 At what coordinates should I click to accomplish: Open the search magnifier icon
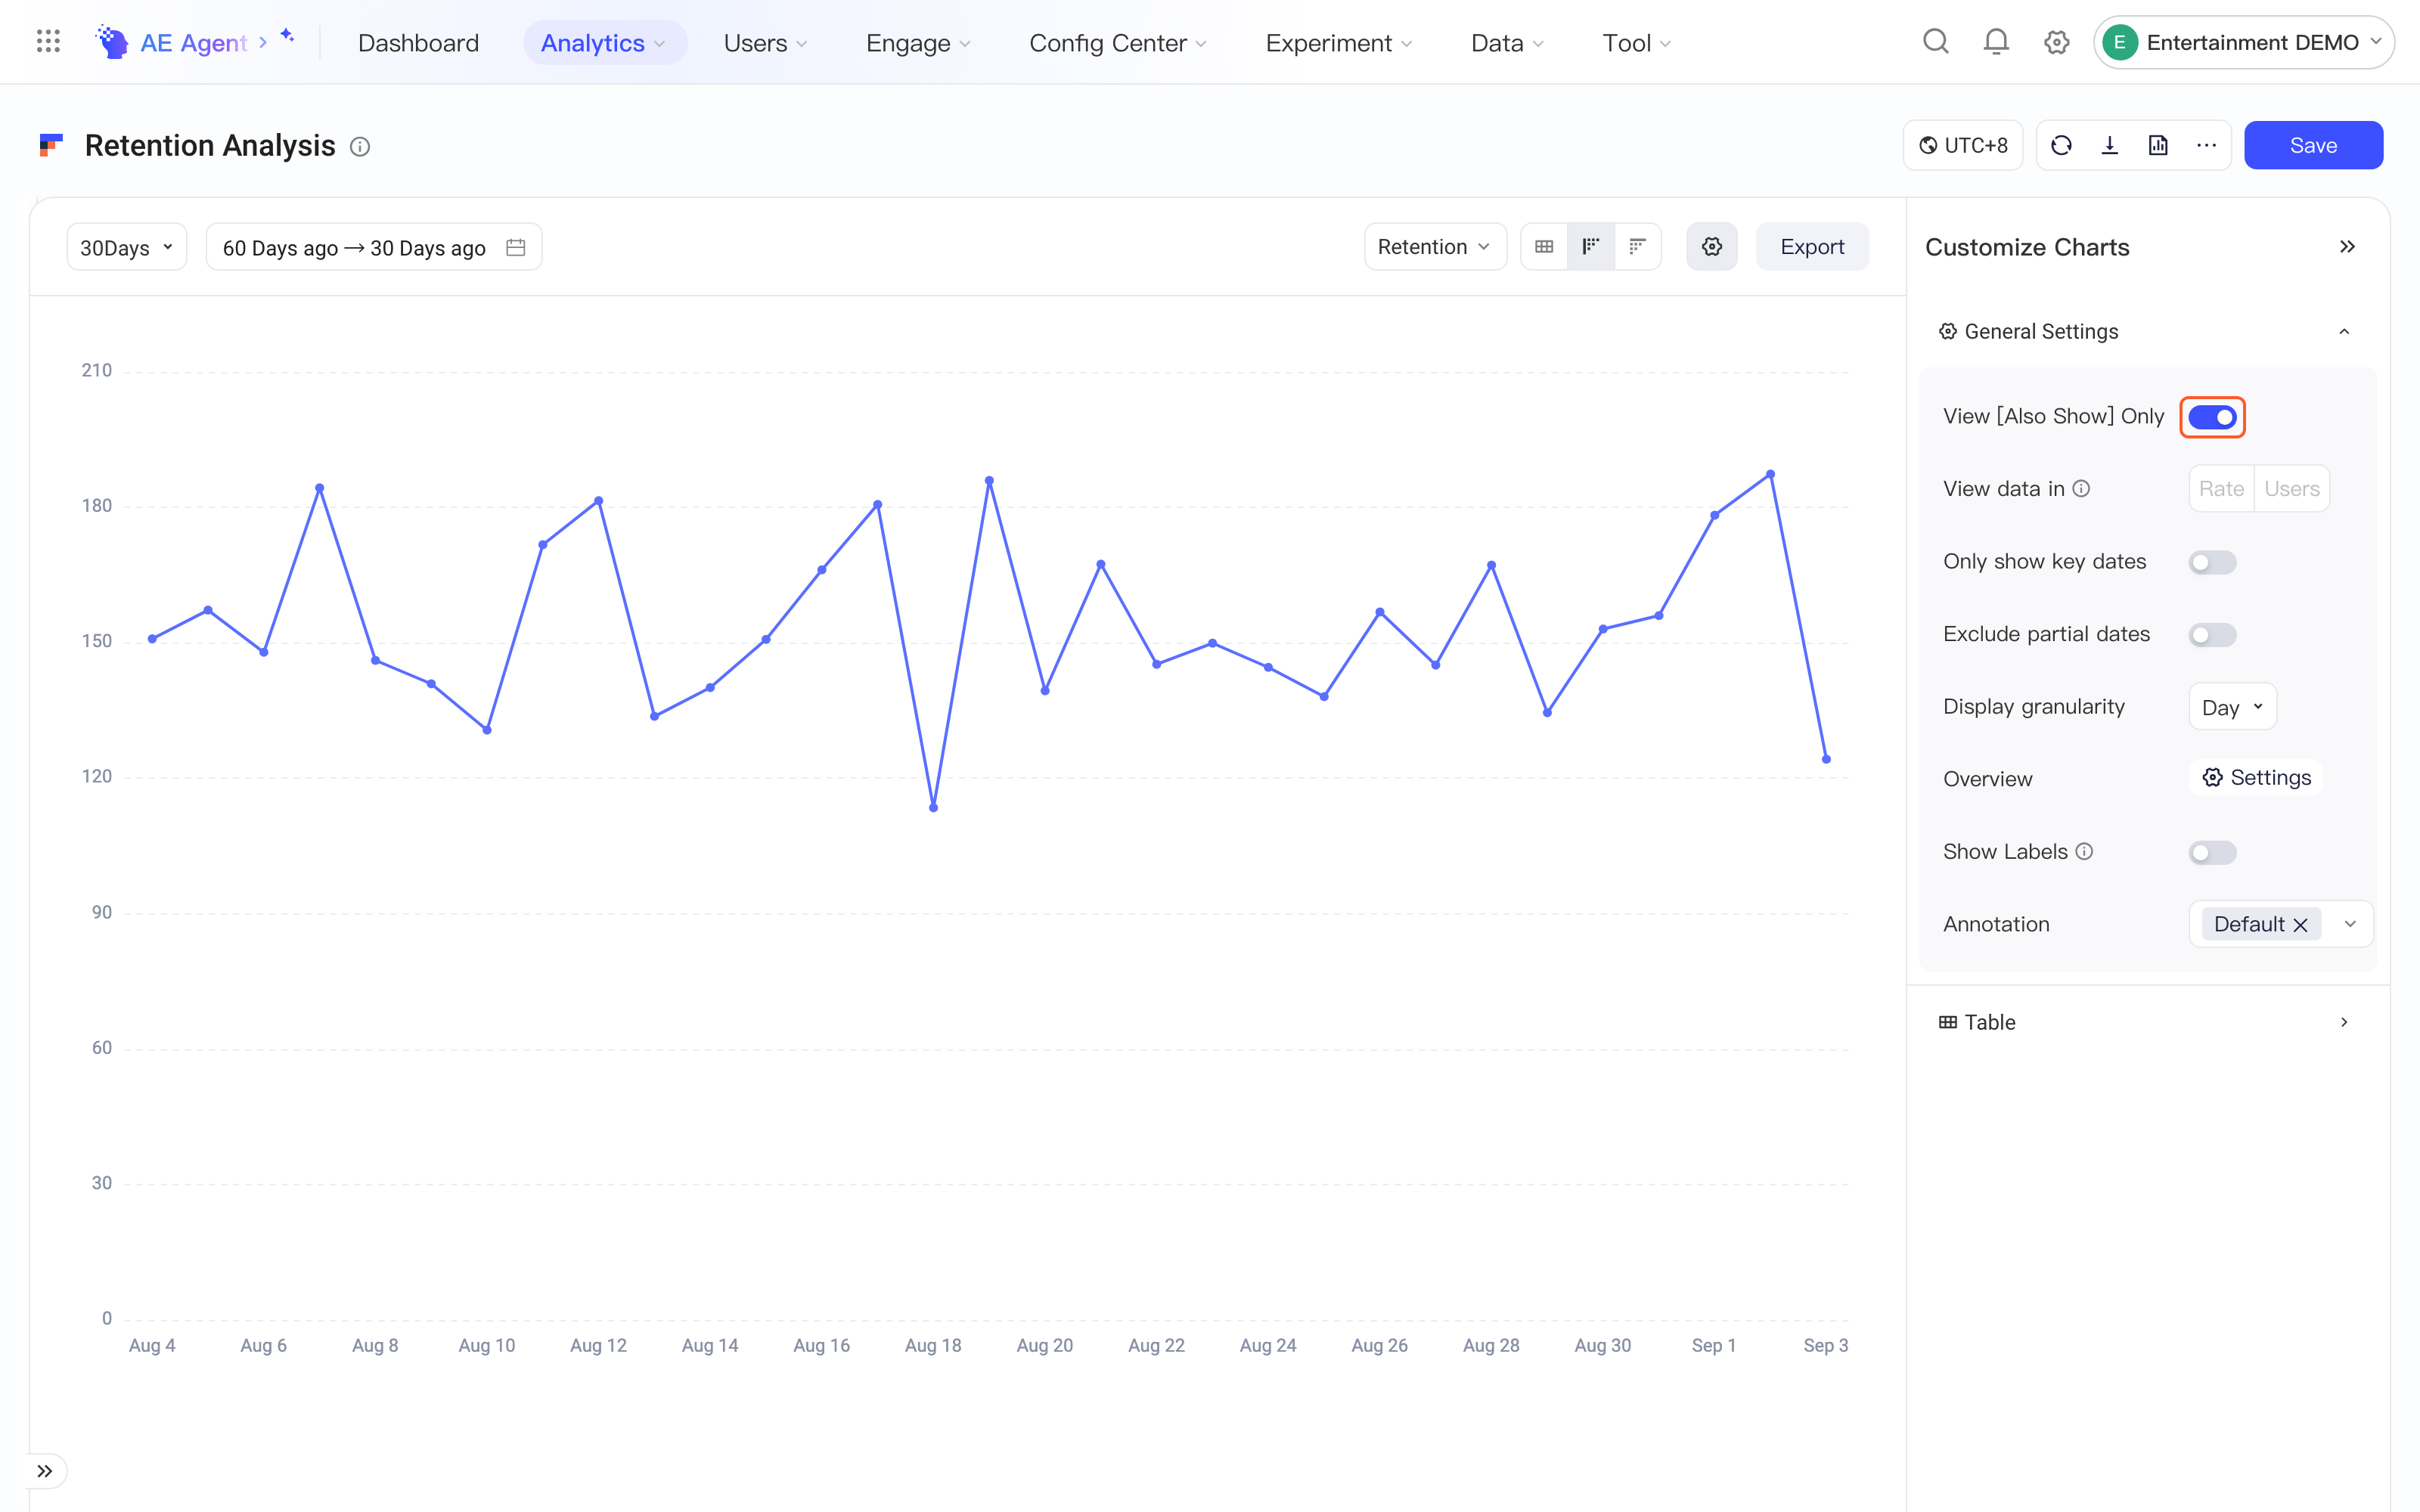pyautogui.click(x=1936, y=42)
